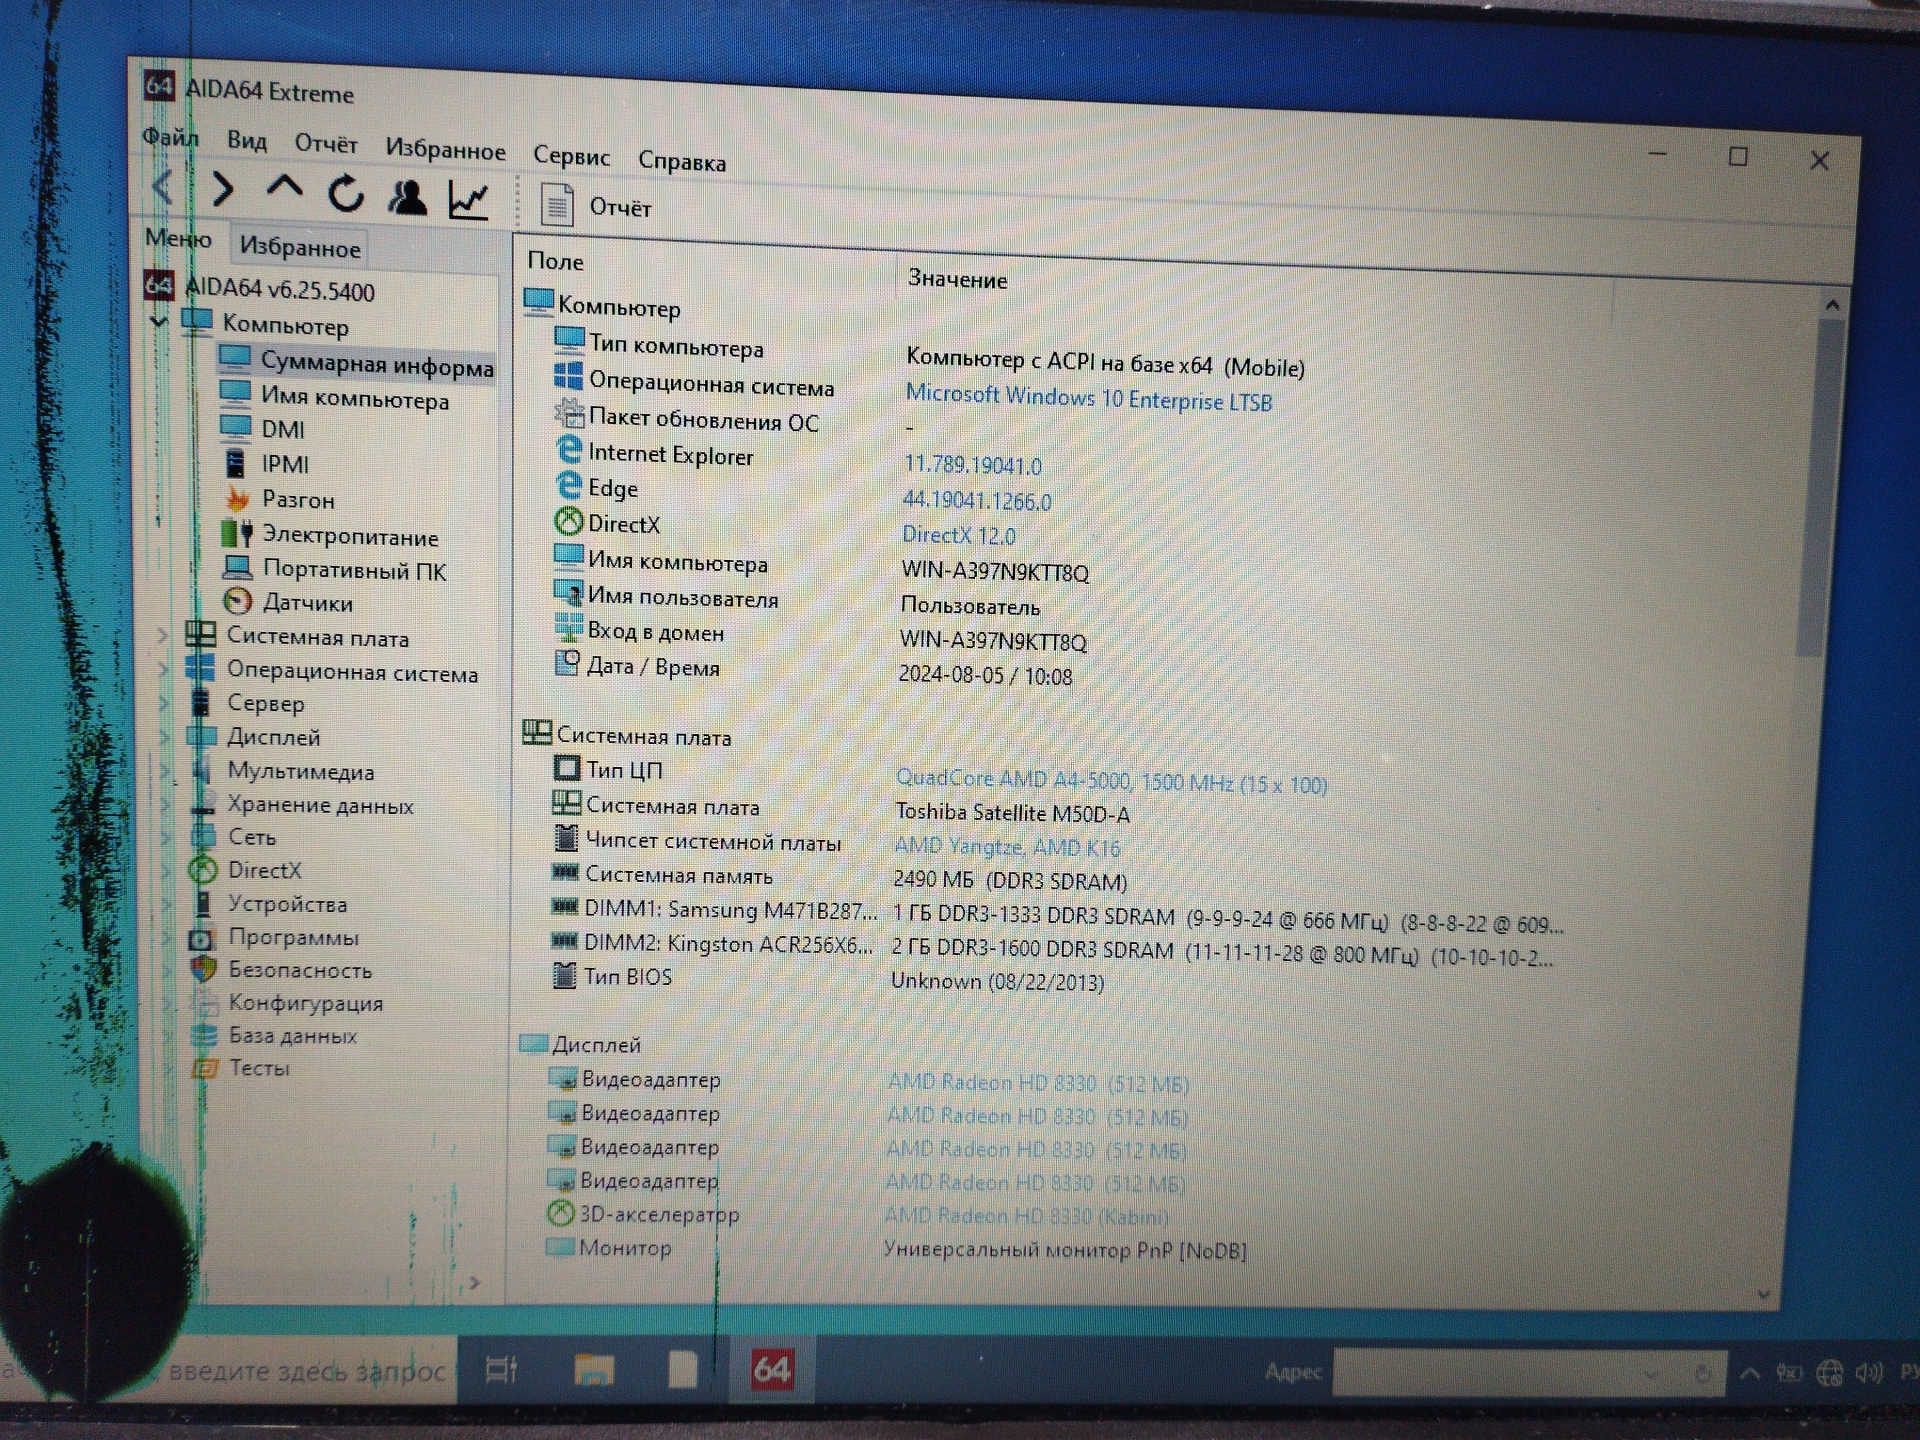
Task: Click the Сеть icon in tree
Action: pos(204,836)
